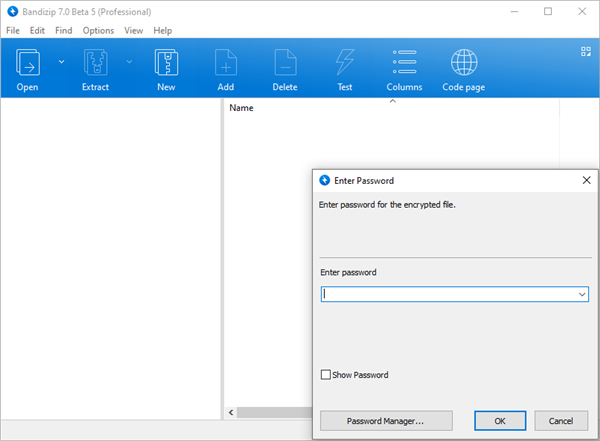Open the File menu
The width and height of the screenshot is (600, 441).
[13, 30]
